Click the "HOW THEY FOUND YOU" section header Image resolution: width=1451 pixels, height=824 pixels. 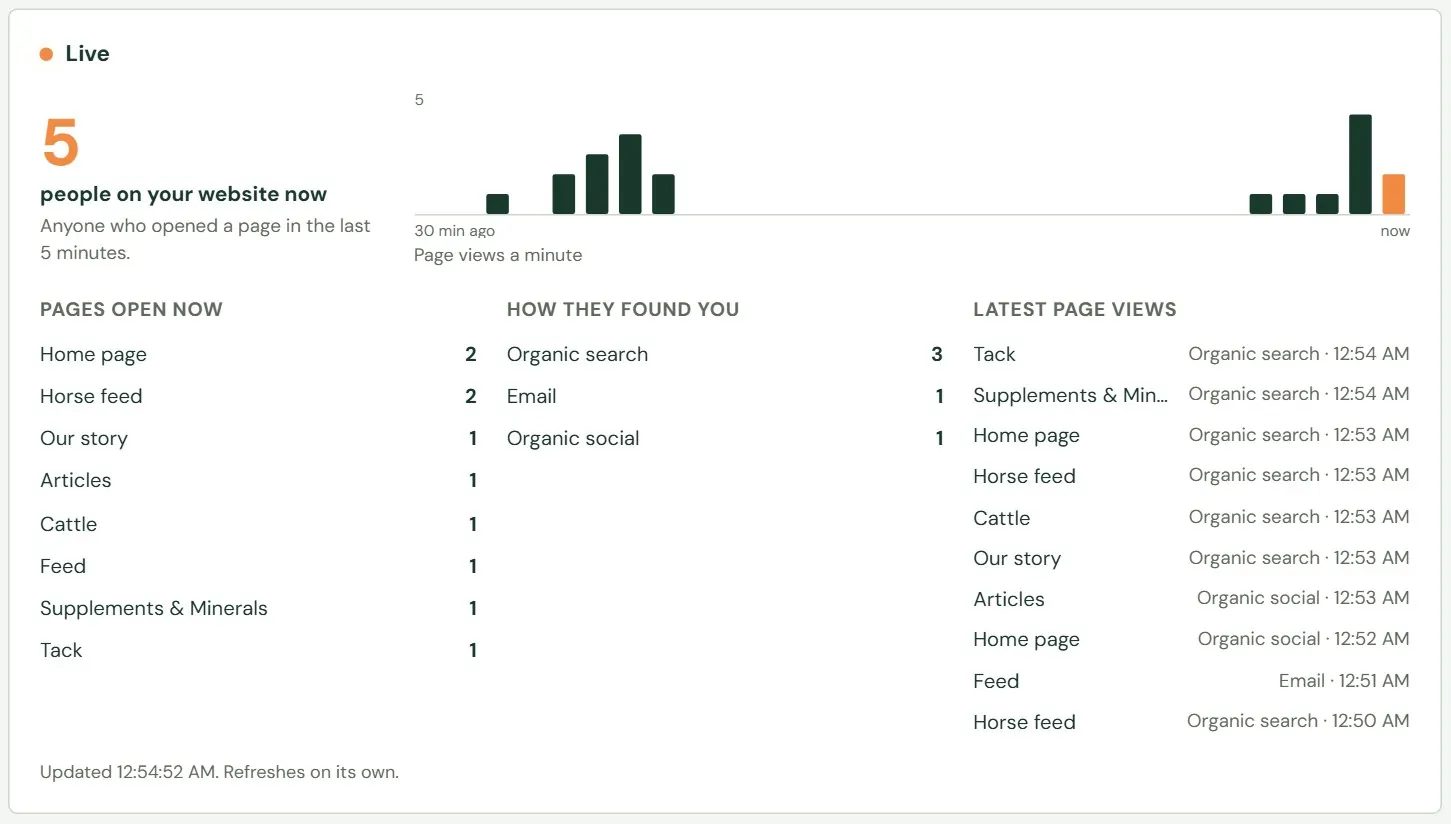(x=623, y=310)
